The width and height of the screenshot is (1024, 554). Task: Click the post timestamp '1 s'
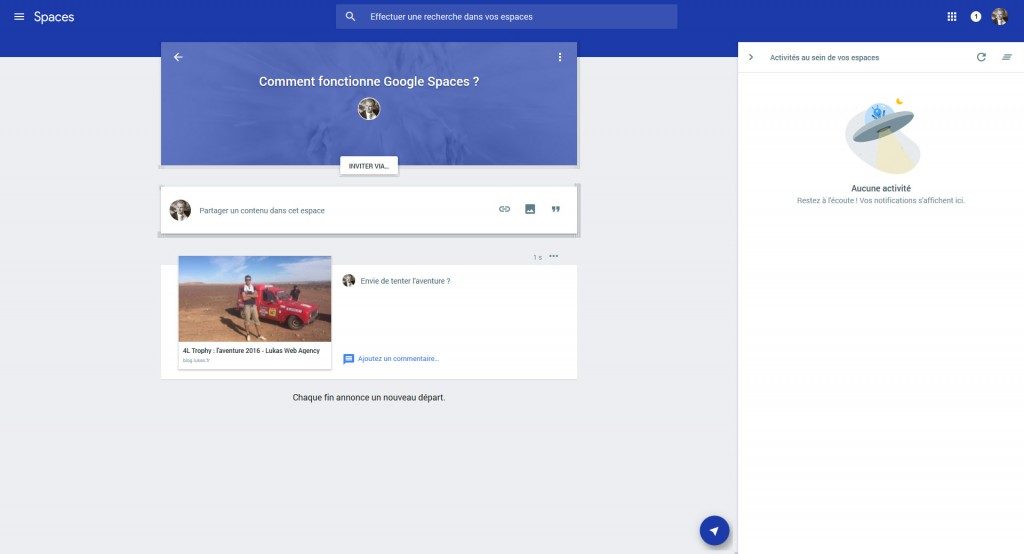click(x=537, y=257)
